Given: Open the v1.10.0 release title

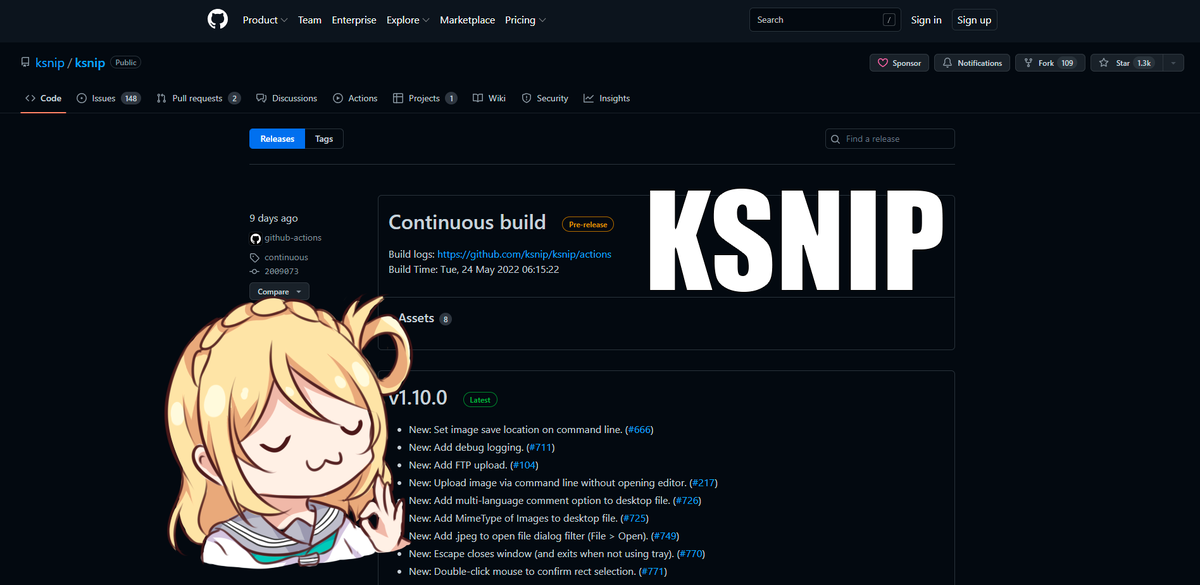Looking at the screenshot, I should point(418,398).
